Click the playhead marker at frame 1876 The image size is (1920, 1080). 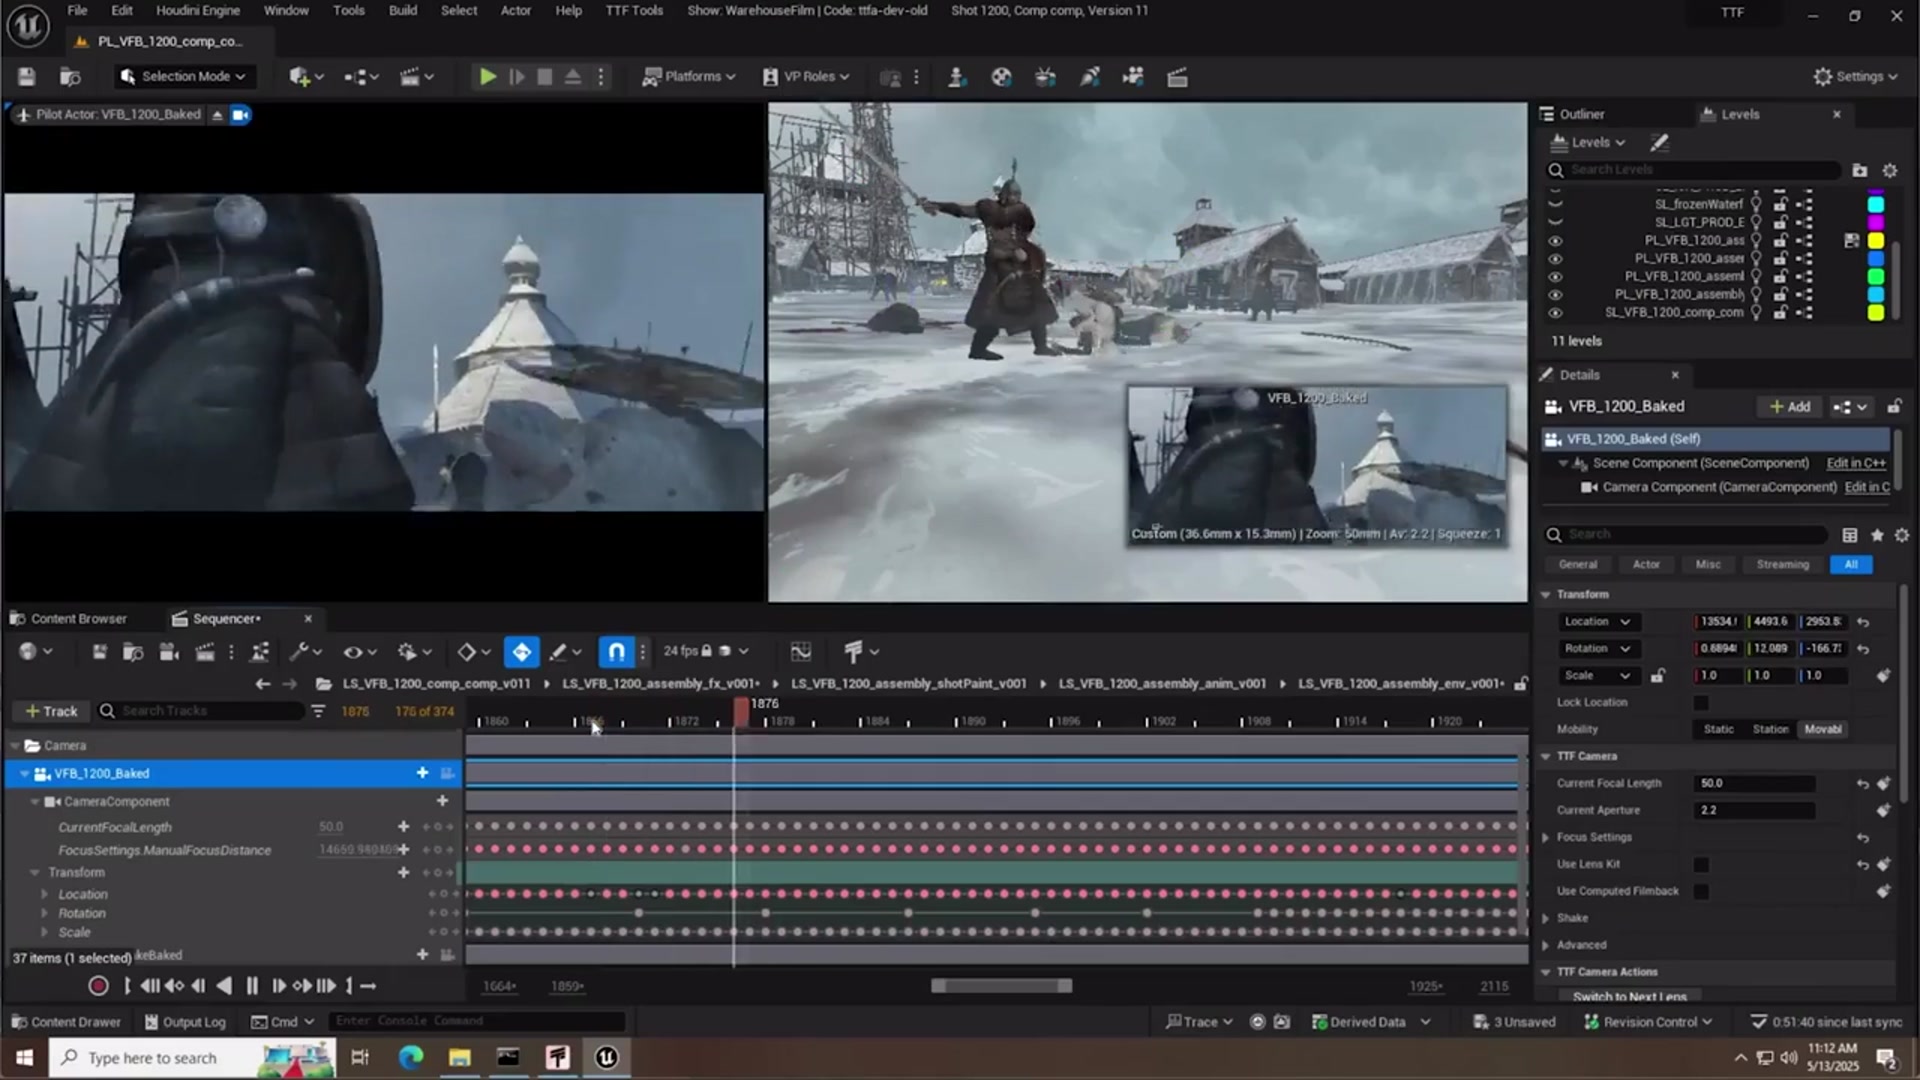pos(740,711)
